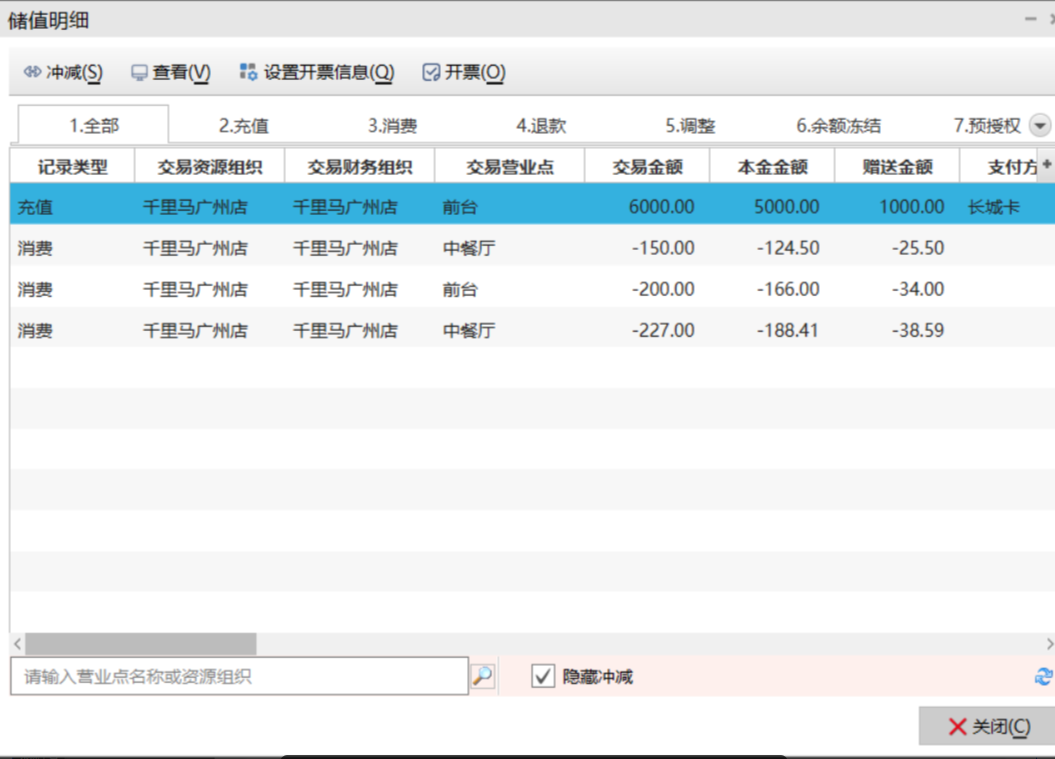Toggle the 隐藏冲减 checkbox
The image size is (1055, 759).
click(543, 677)
